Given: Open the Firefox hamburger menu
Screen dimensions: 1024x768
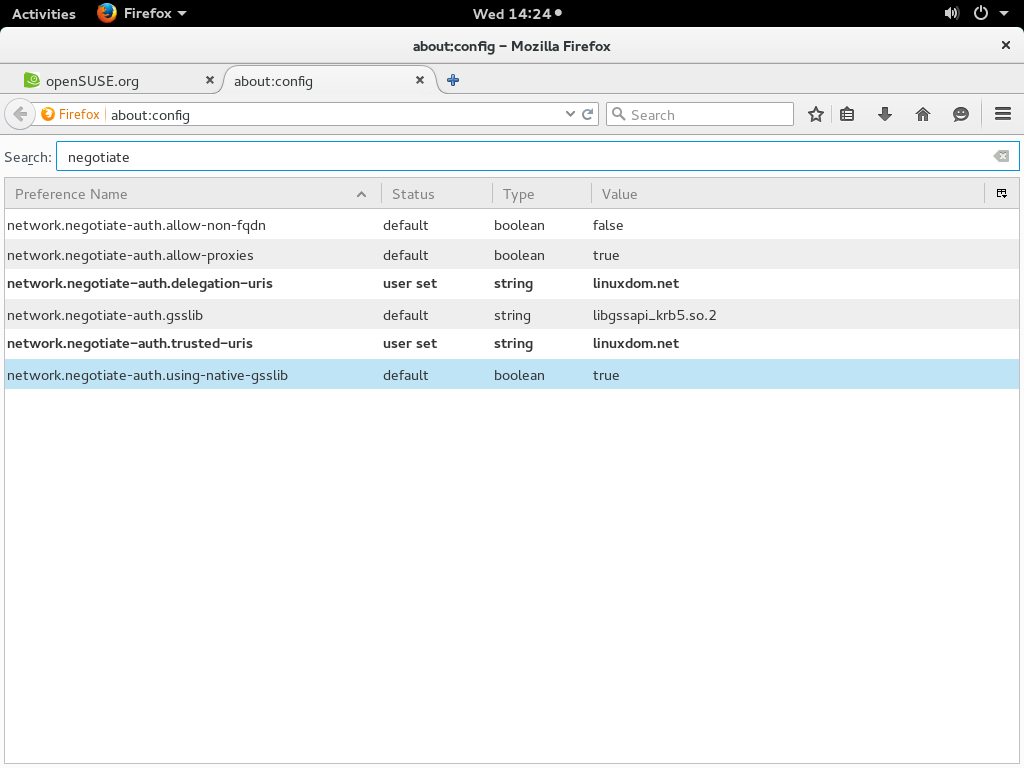Looking at the screenshot, I should [1002, 114].
